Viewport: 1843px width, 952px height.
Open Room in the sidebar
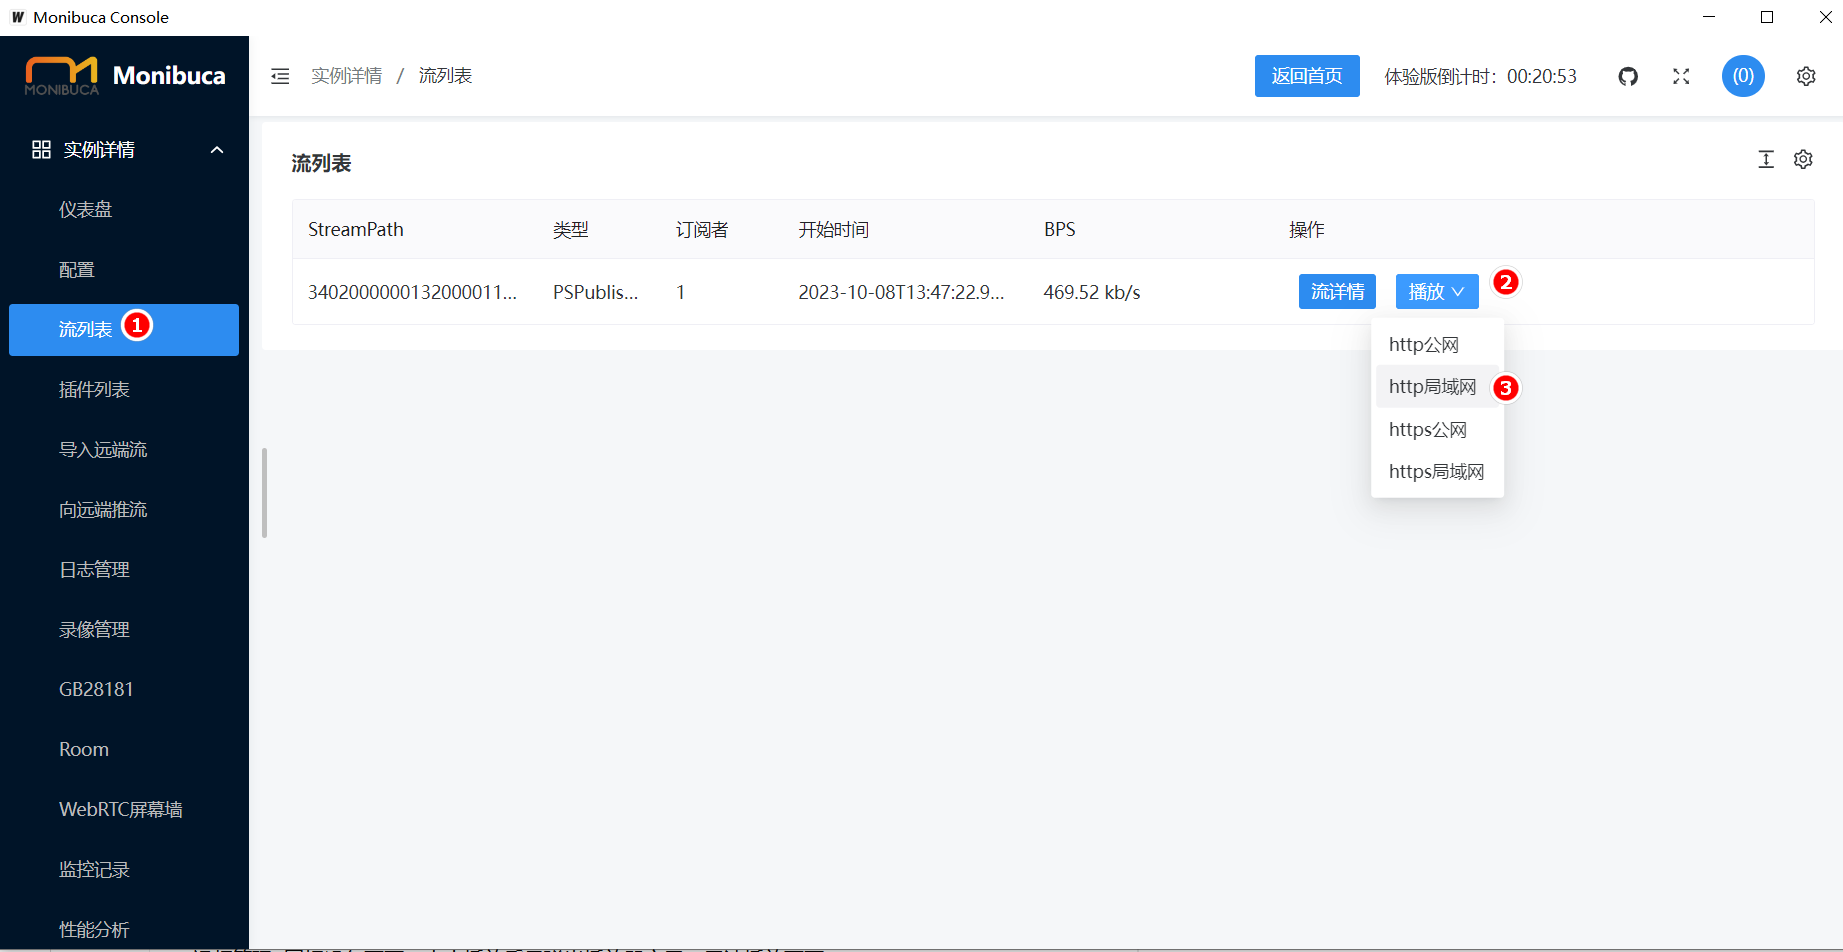click(124, 750)
